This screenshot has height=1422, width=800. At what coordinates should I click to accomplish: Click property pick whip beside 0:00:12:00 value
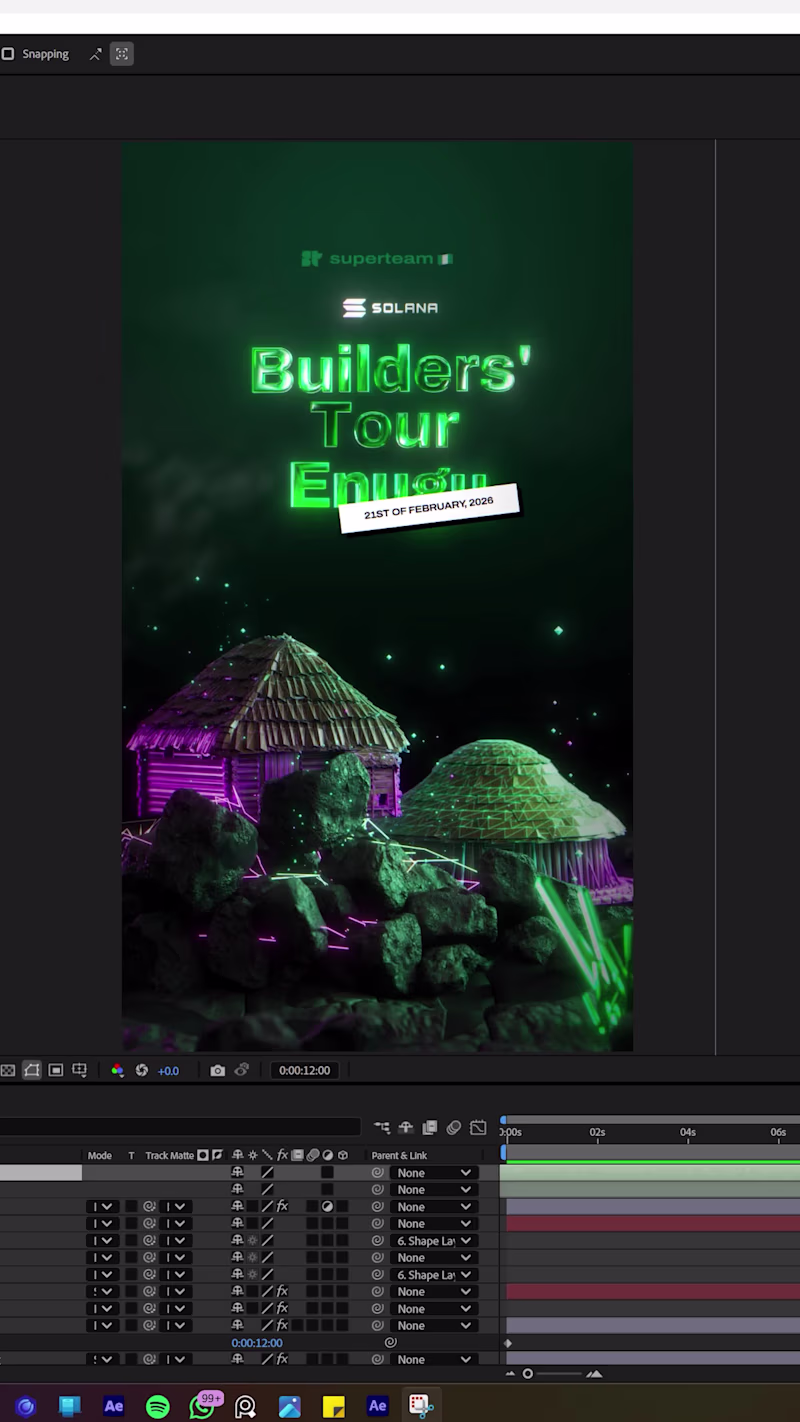coord(391,1343)
